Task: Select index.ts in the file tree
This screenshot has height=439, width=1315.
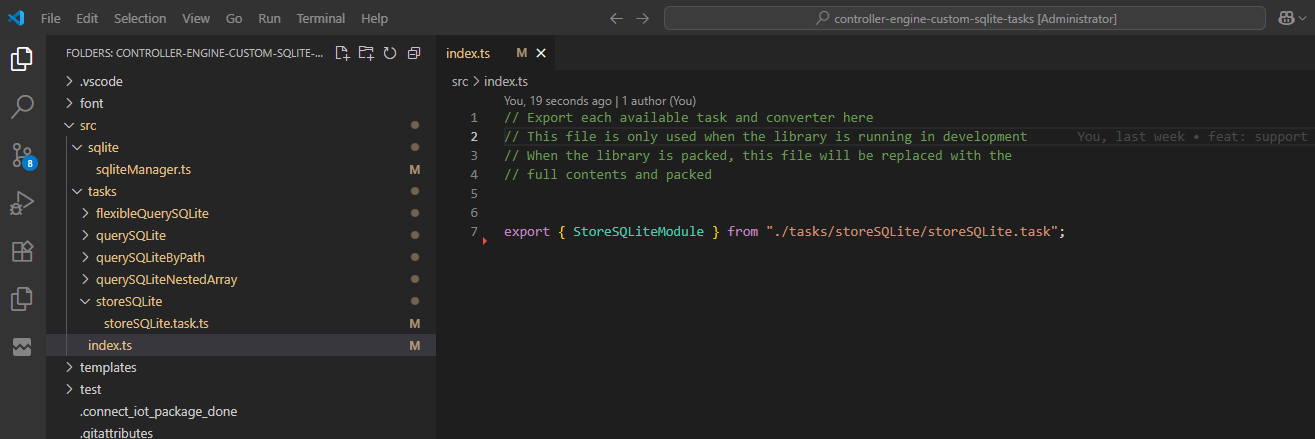Action: click(x=241, y=345)
